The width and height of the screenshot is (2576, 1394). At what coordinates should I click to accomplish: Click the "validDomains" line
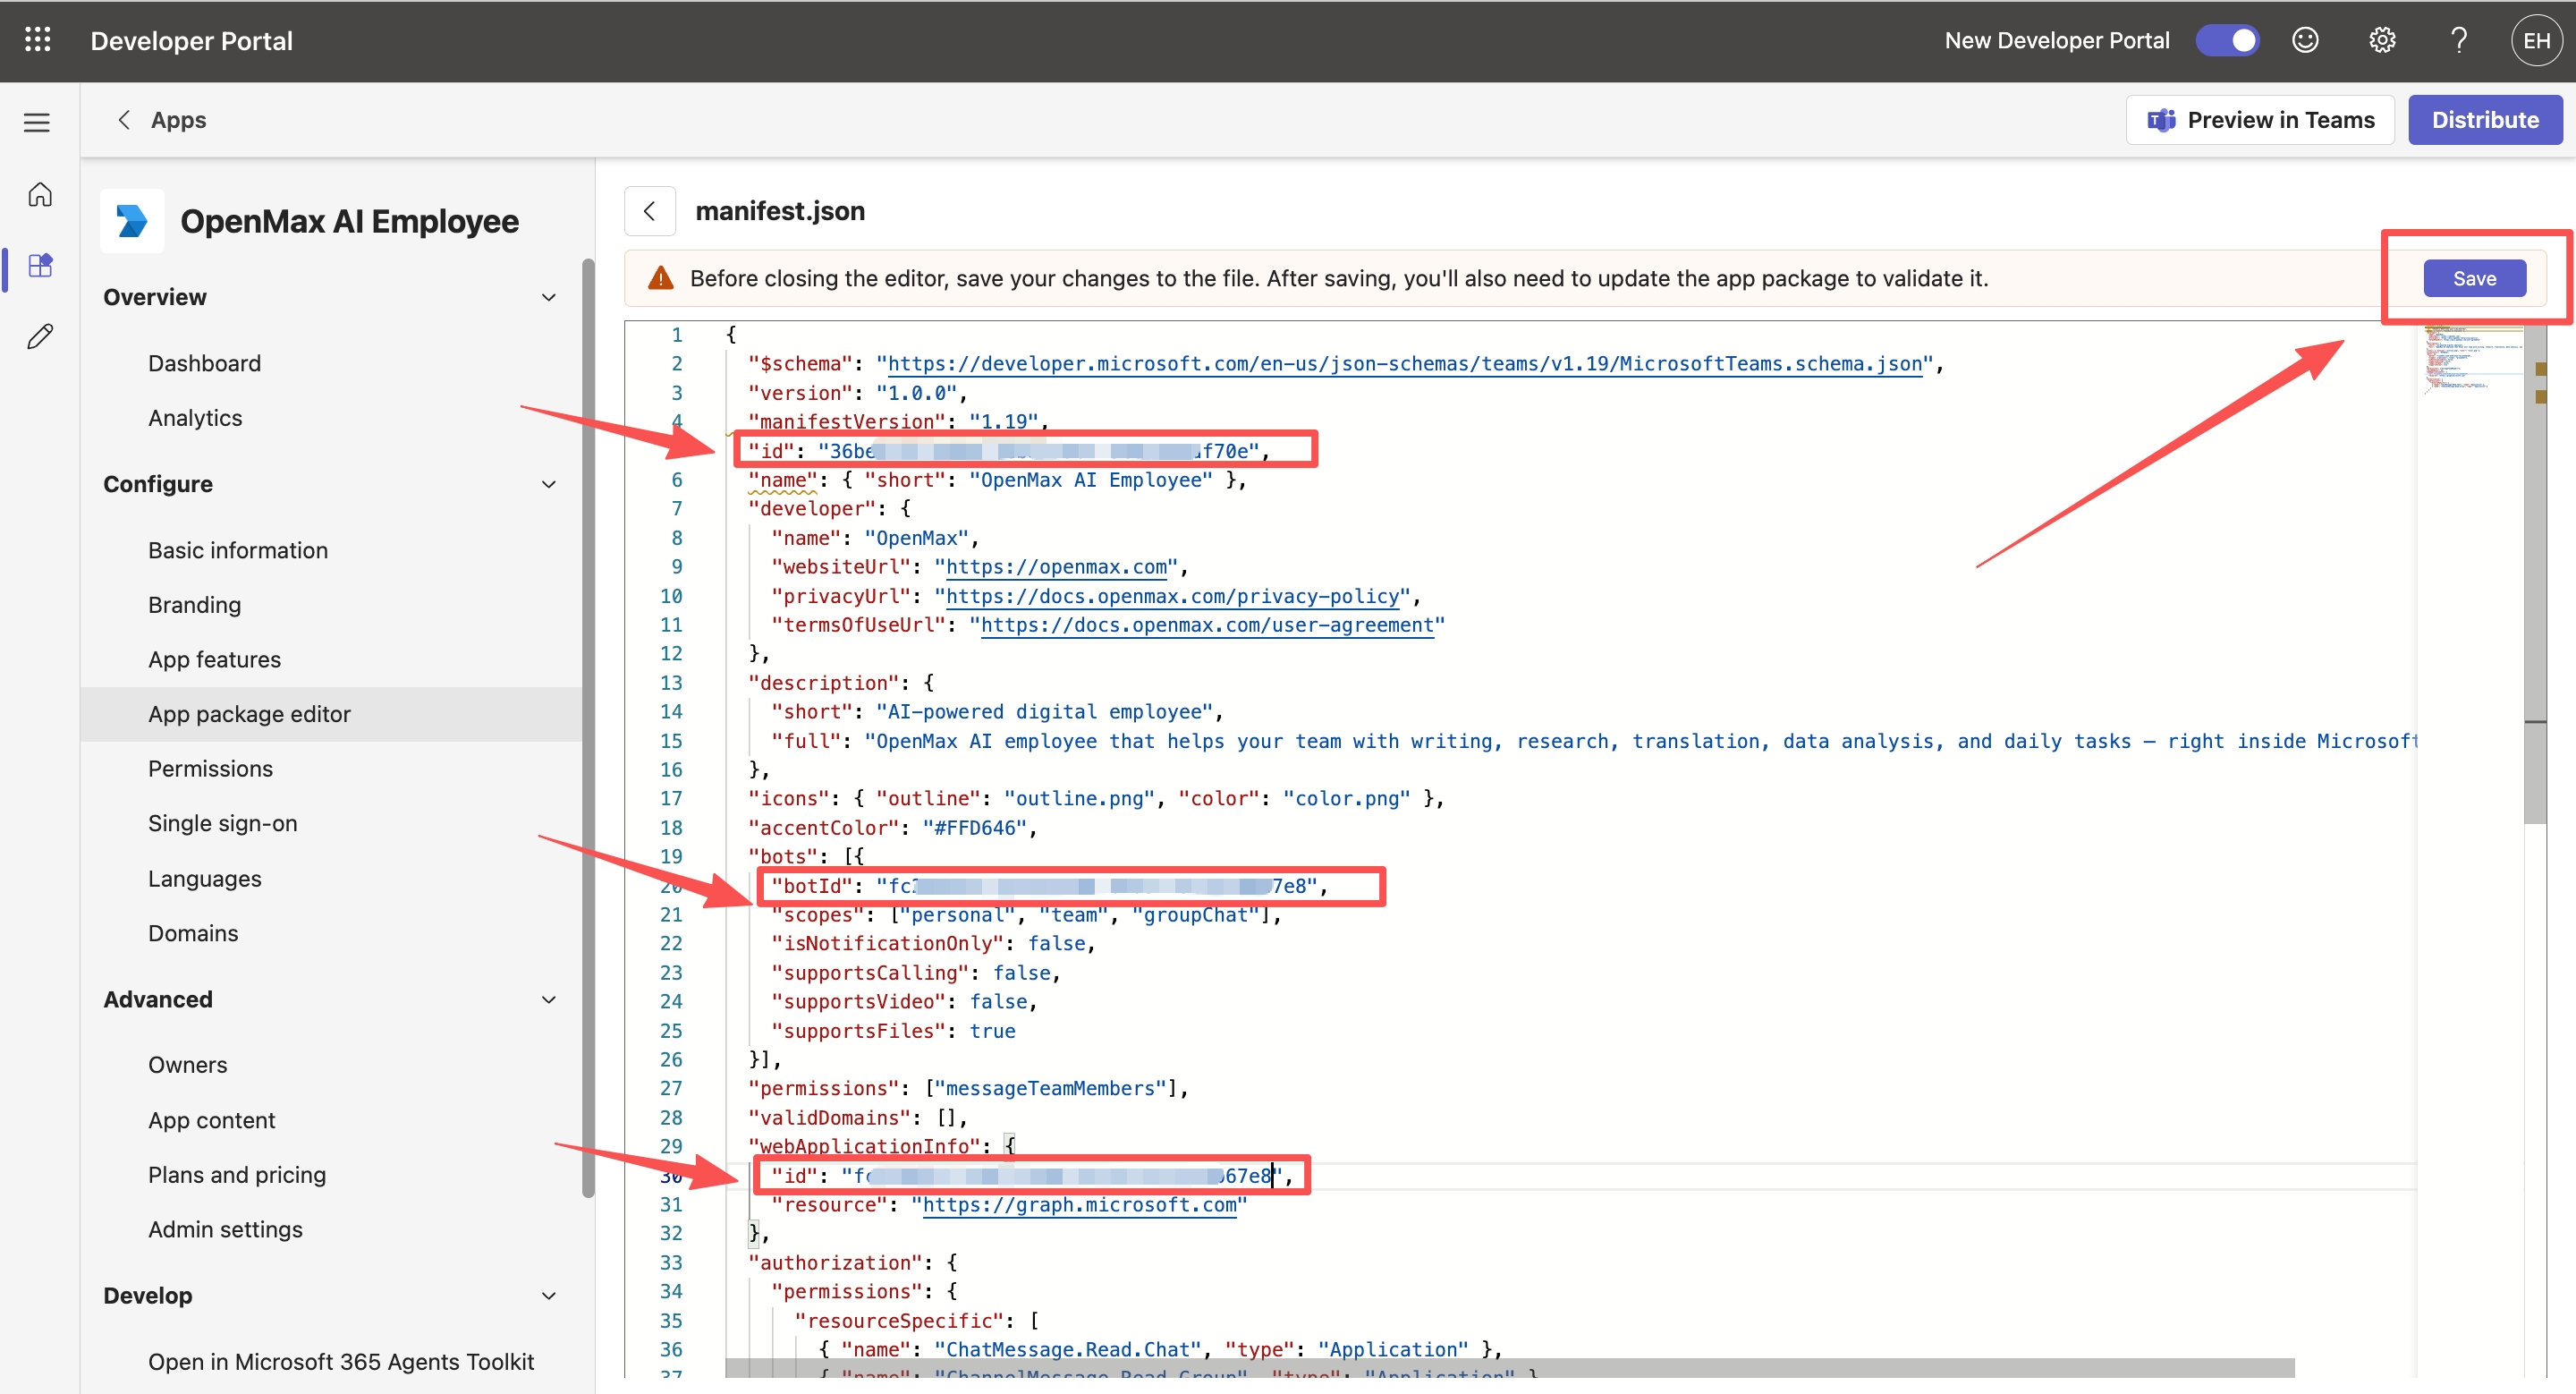tap(857, 1118)
